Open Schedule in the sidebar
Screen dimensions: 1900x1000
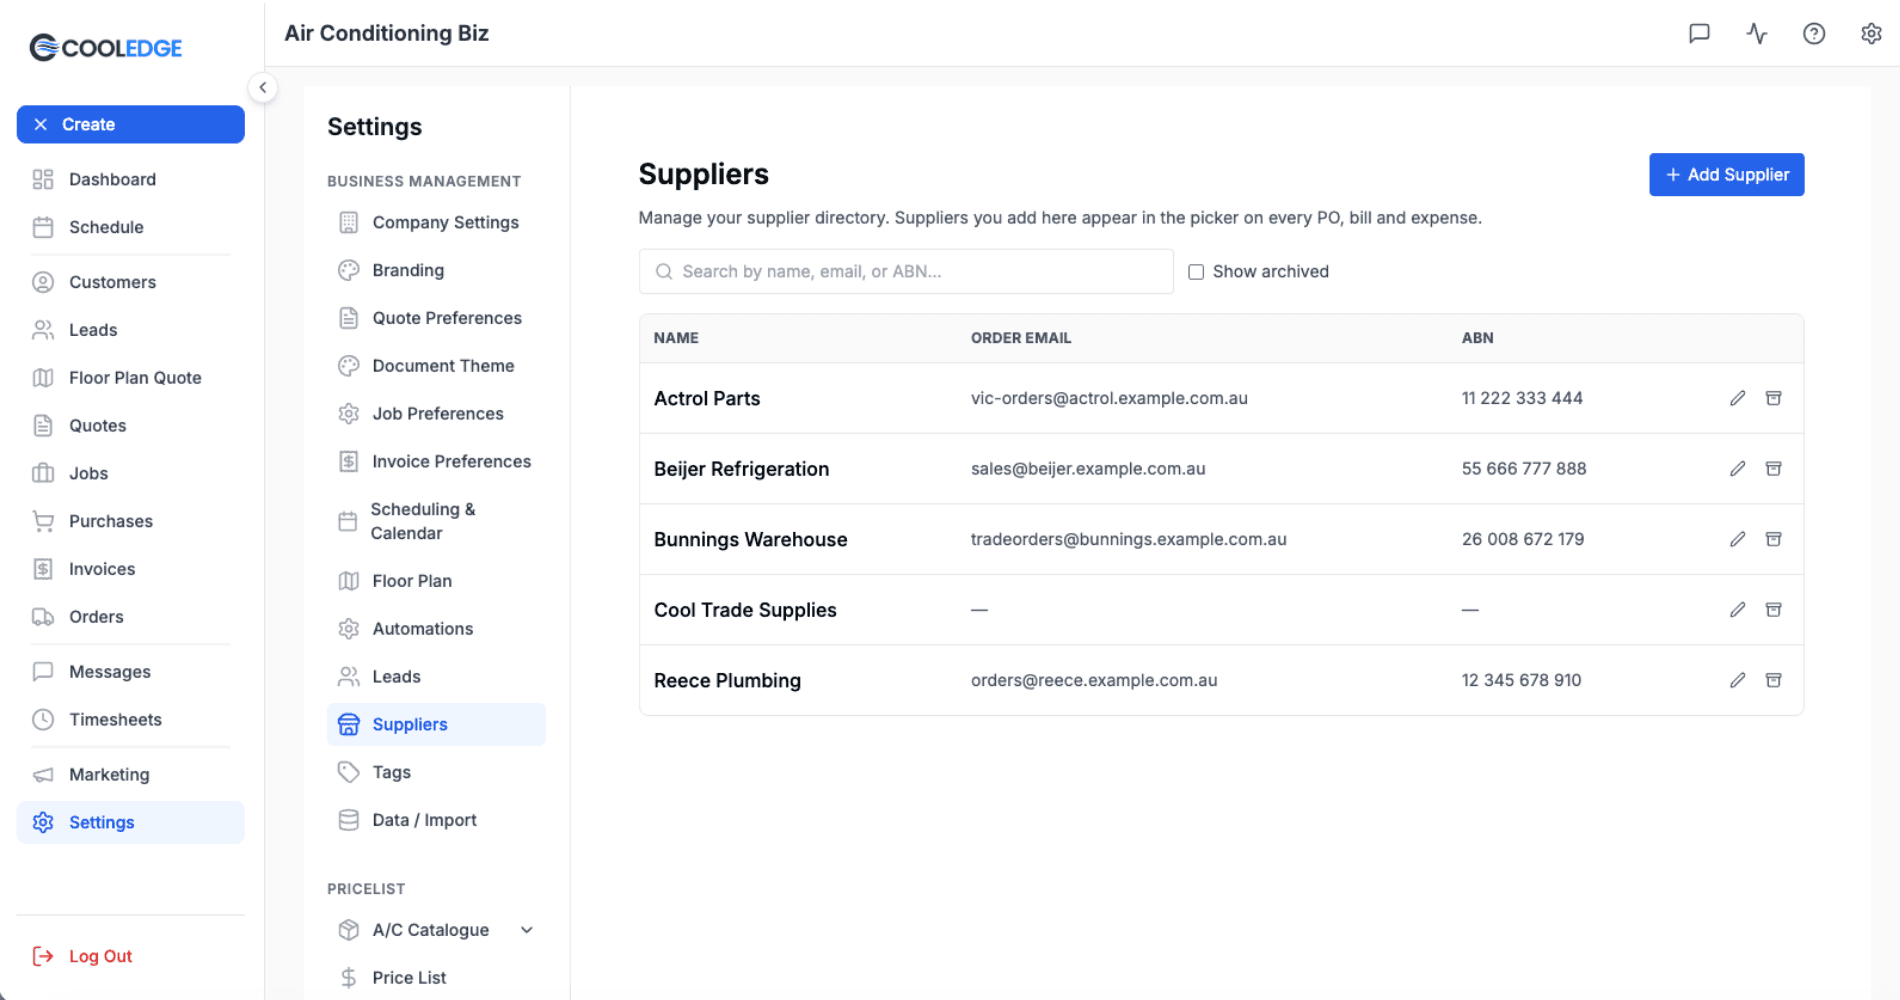click(131, 227)
